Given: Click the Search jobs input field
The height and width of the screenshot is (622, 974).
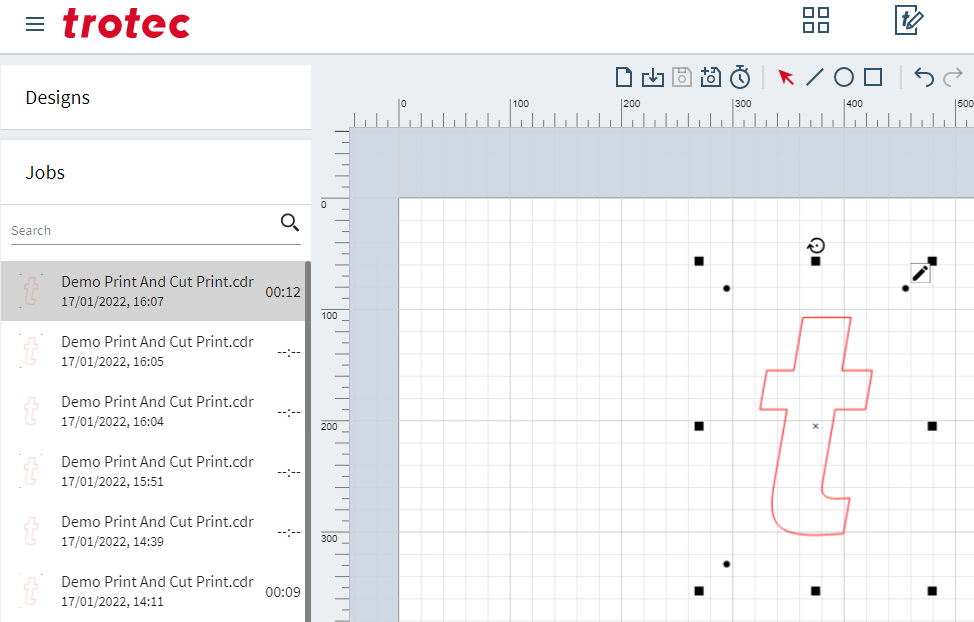Looking at the screenshot, I should coord(140,230).
